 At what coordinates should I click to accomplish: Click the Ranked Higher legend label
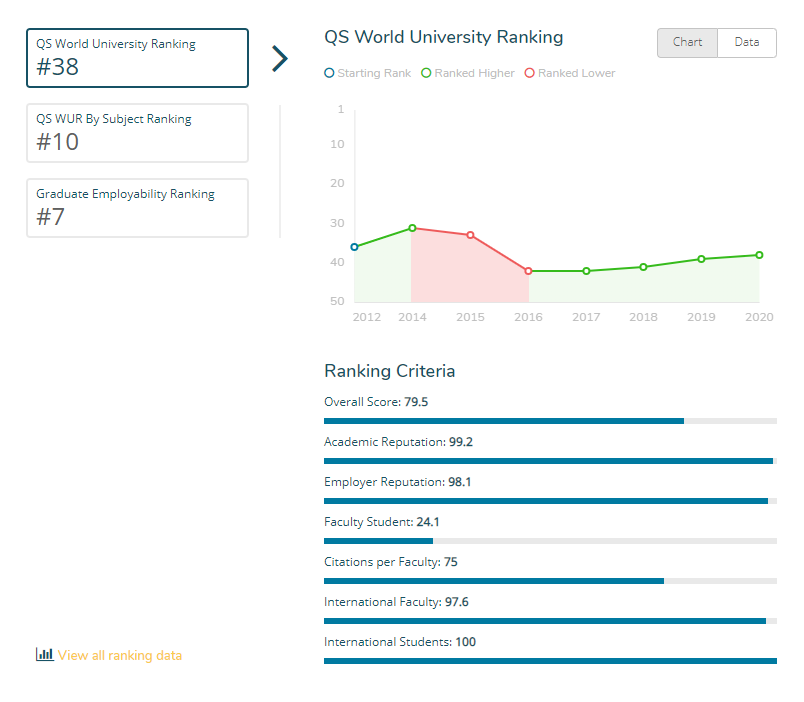tap(474, 73)
